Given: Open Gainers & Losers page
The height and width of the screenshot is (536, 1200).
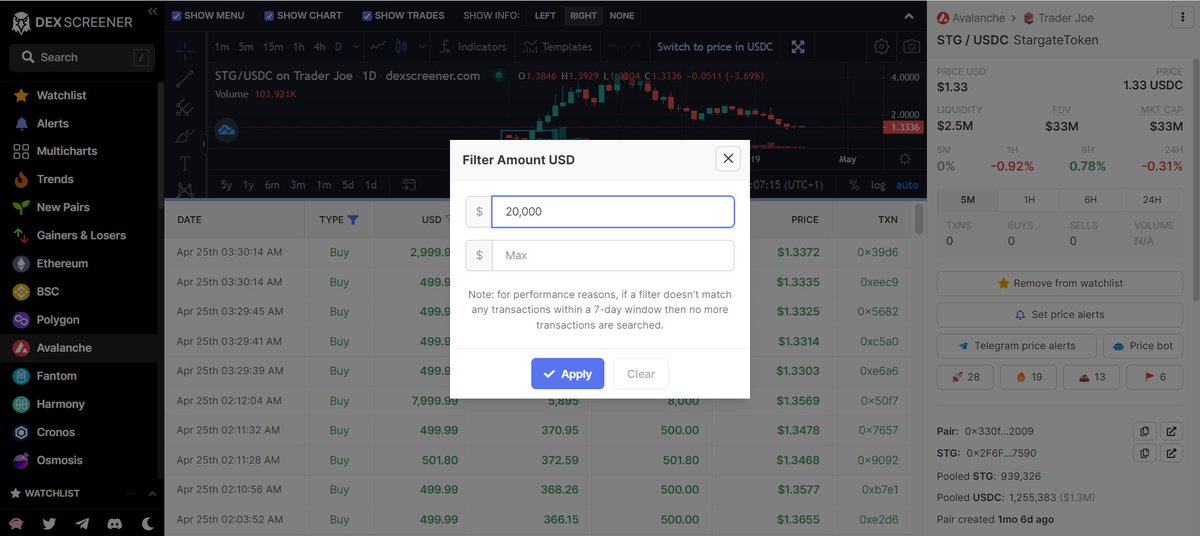Looking at the screenshot, I should click(81, 235).
